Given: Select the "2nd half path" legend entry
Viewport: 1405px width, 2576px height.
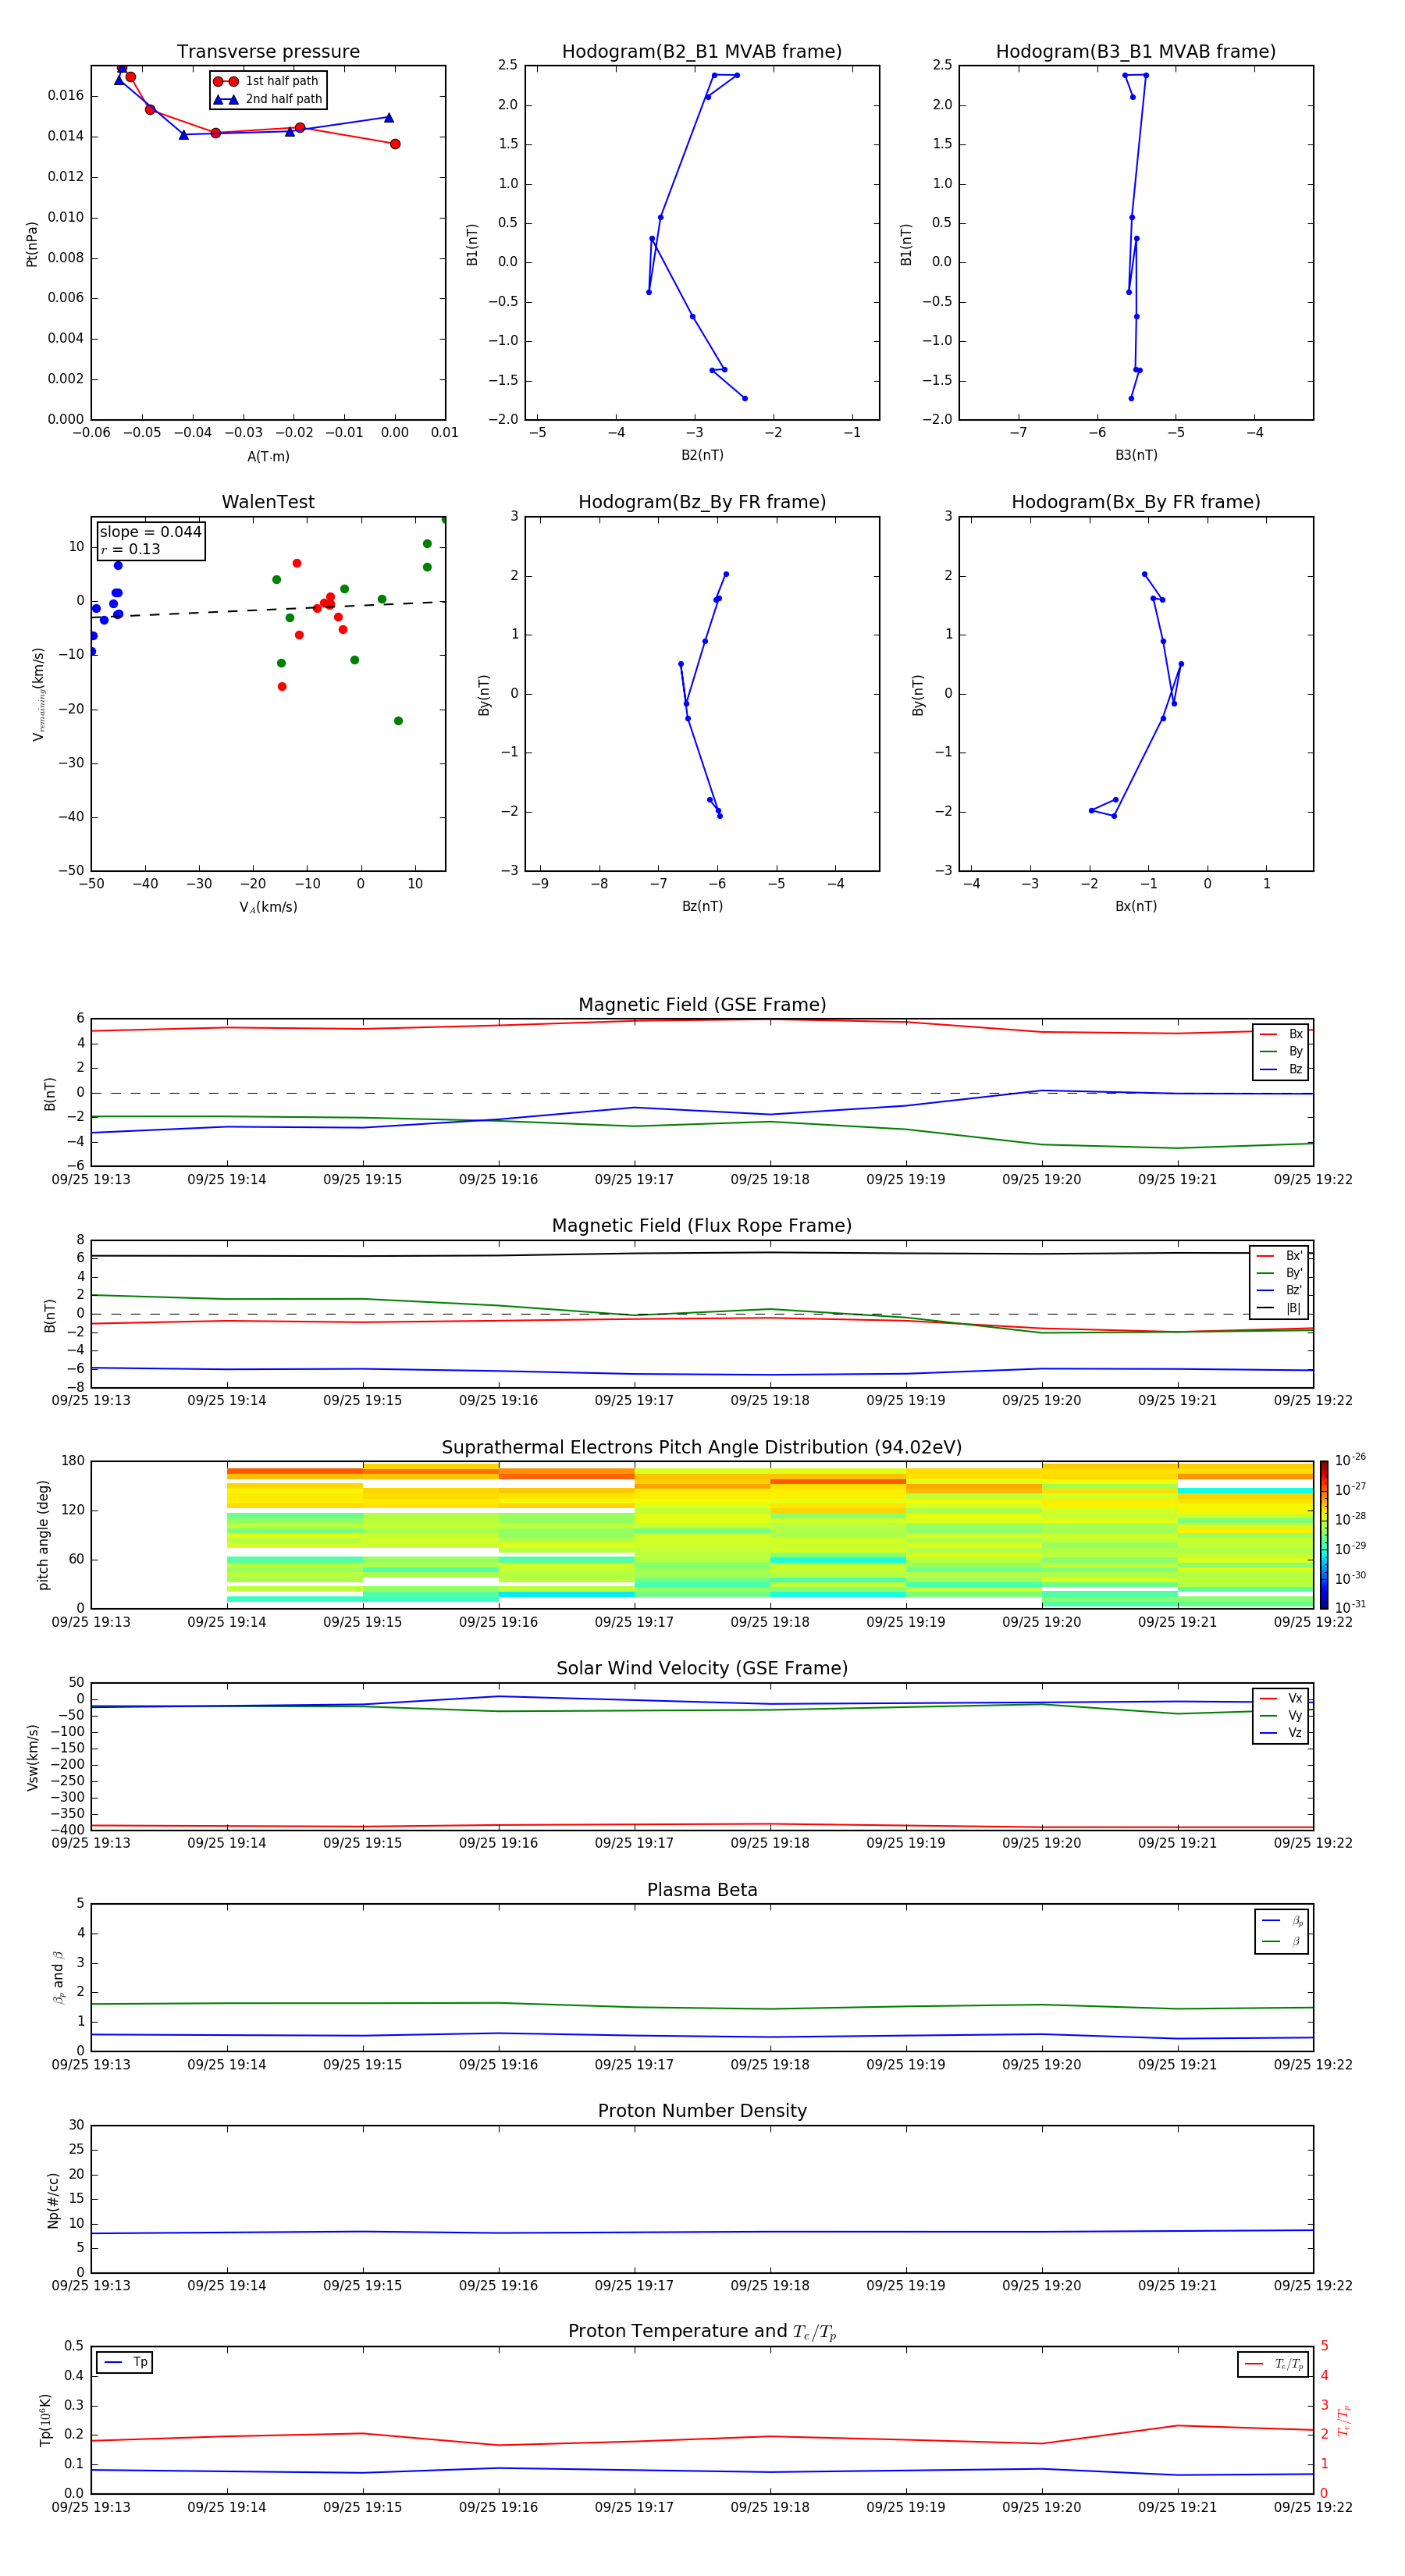Looking at the screenshot, I should 269,99.
